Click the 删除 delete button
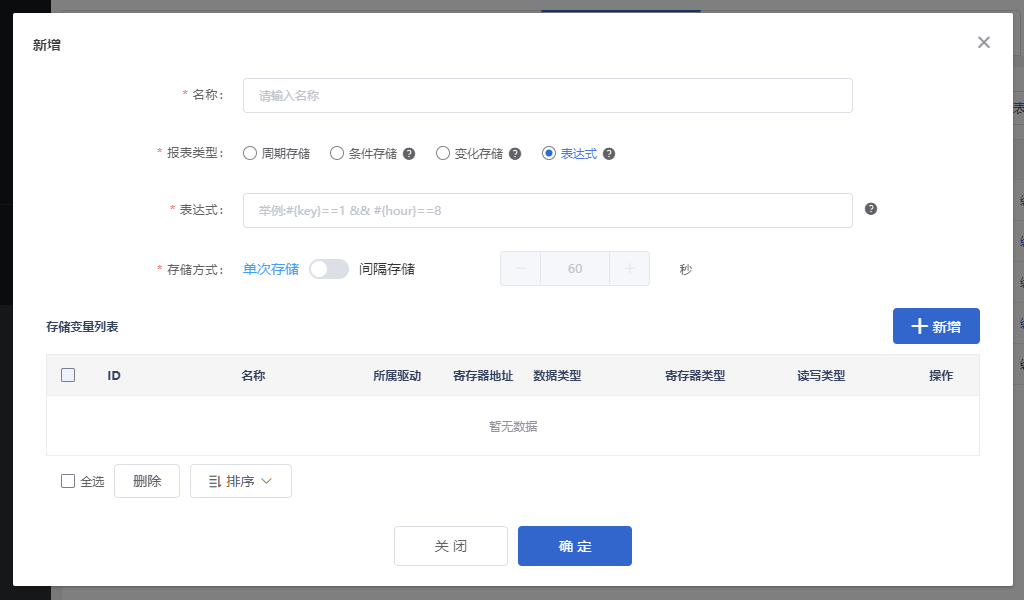Viewport: 1024px width, 600px height. [146, 481]
